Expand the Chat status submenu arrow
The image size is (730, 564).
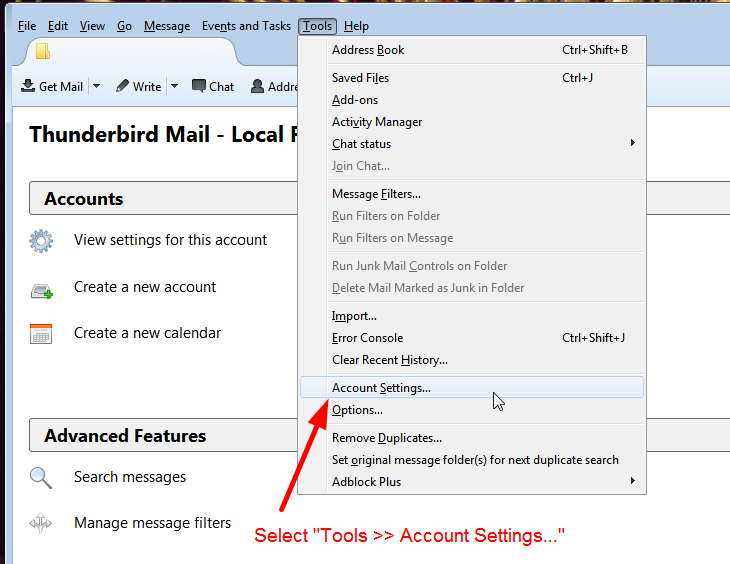(632, 143)
